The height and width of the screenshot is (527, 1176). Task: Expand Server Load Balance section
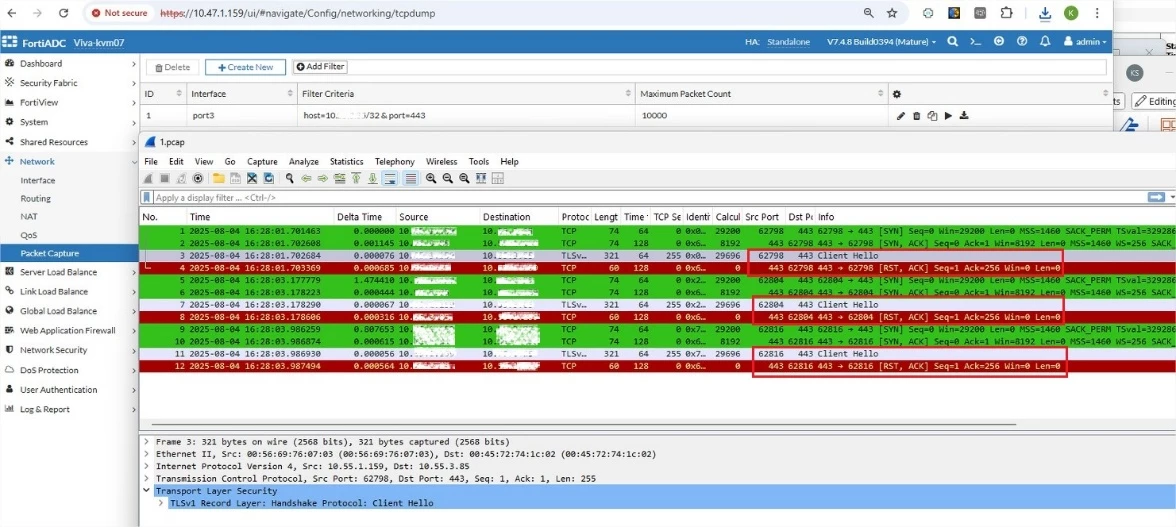pos(70,271)
